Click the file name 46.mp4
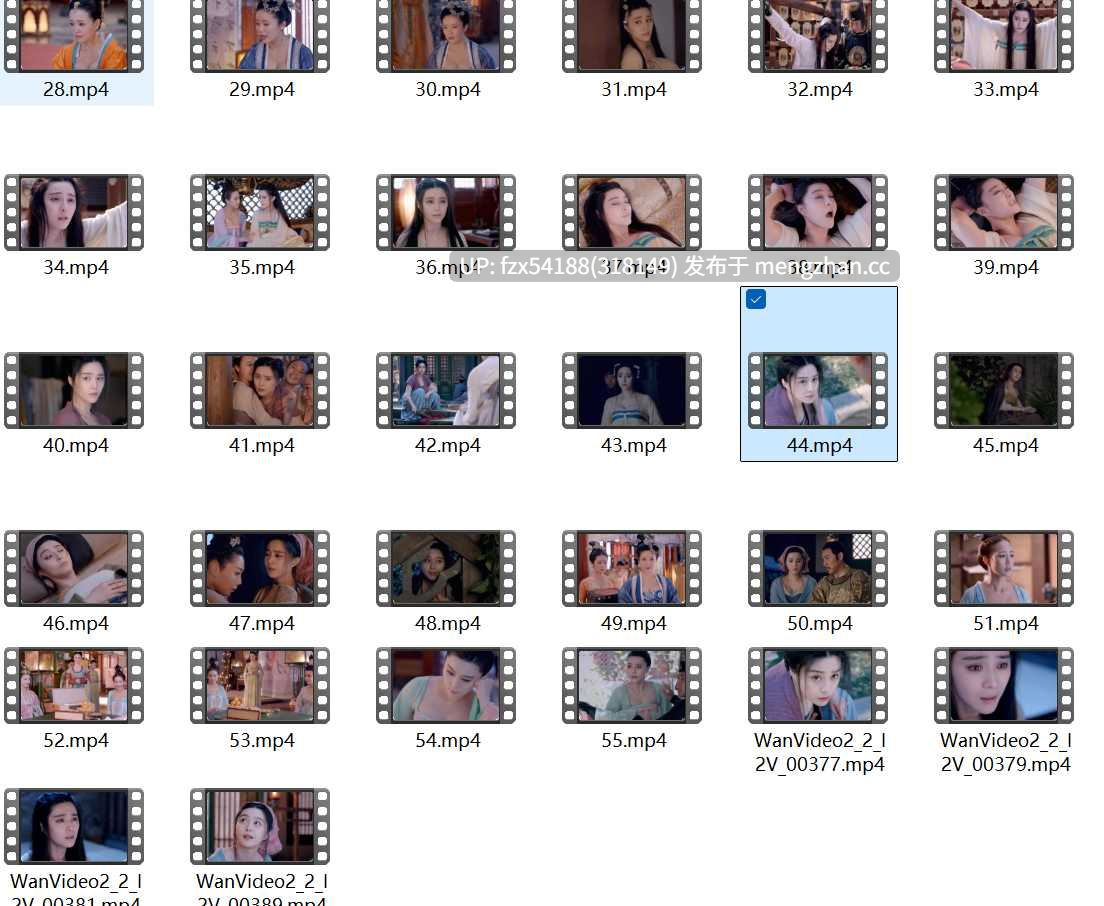This screenshot has width=1104, height=906. 76,624
